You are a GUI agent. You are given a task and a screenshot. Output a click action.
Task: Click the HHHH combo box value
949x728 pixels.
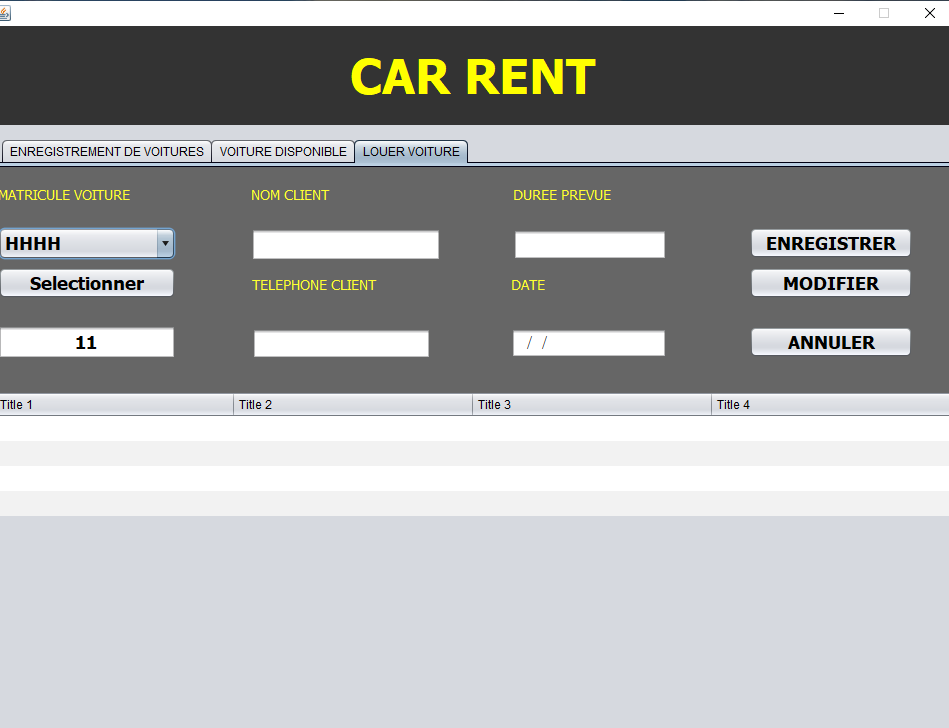(78, 244)
